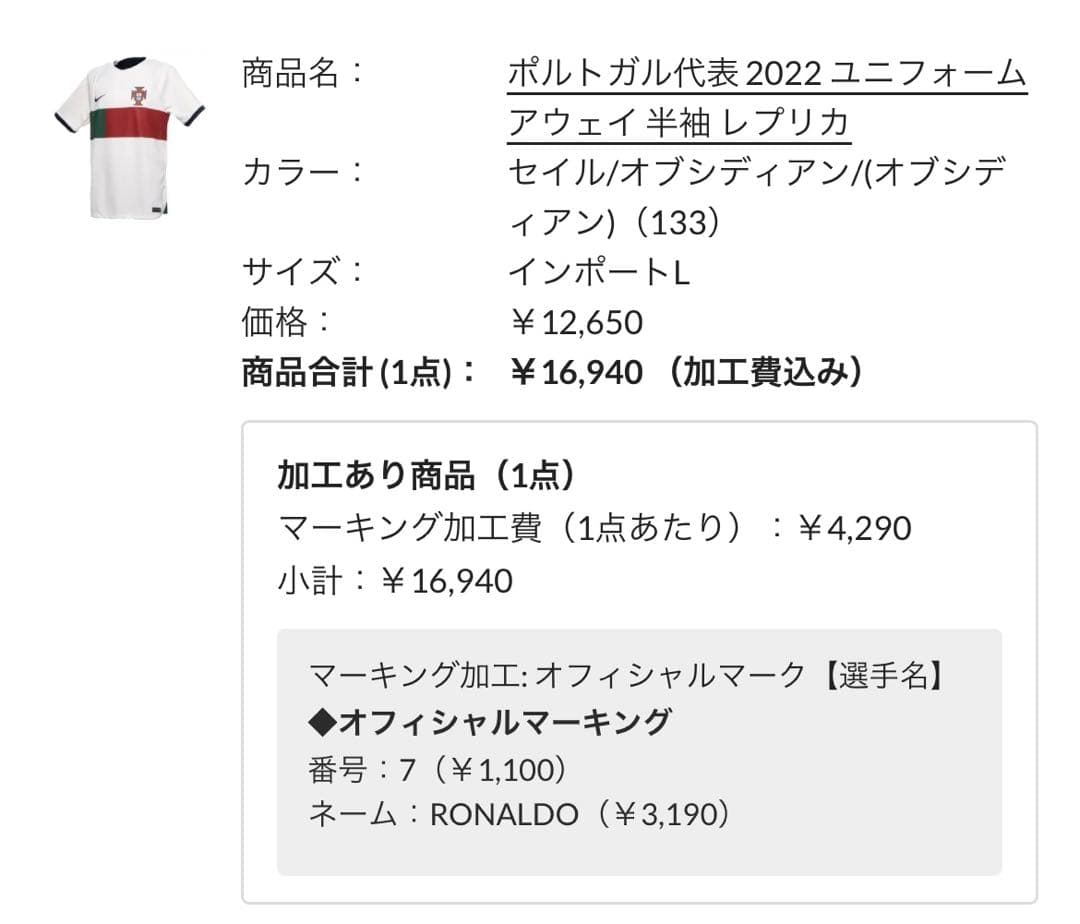Screen dimensions: 1080x924
Task: Click the インポートL size value
Action: (x=599, y=272)
